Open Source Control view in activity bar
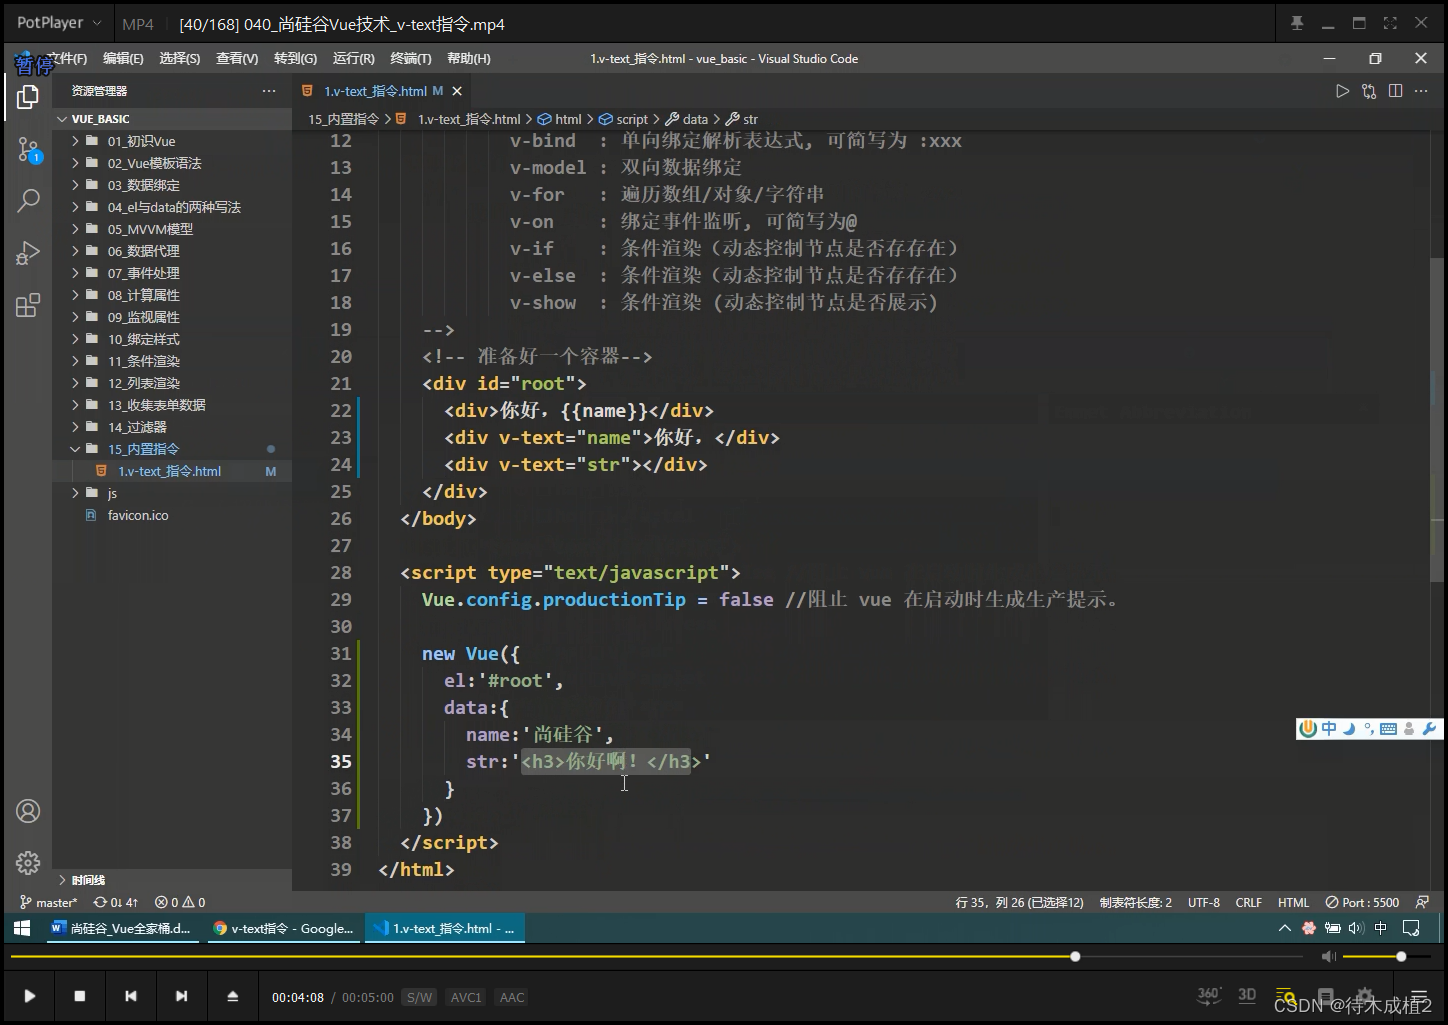This screenshot has width=1448, height=1025. pos(28,150)
